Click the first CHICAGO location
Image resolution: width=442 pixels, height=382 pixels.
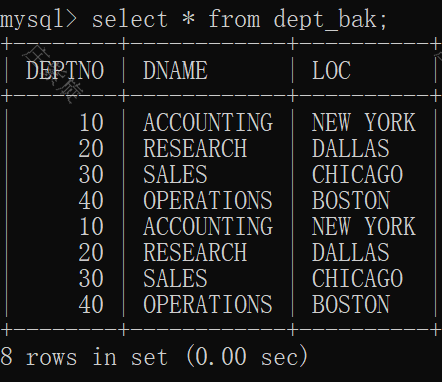[357, 174]
